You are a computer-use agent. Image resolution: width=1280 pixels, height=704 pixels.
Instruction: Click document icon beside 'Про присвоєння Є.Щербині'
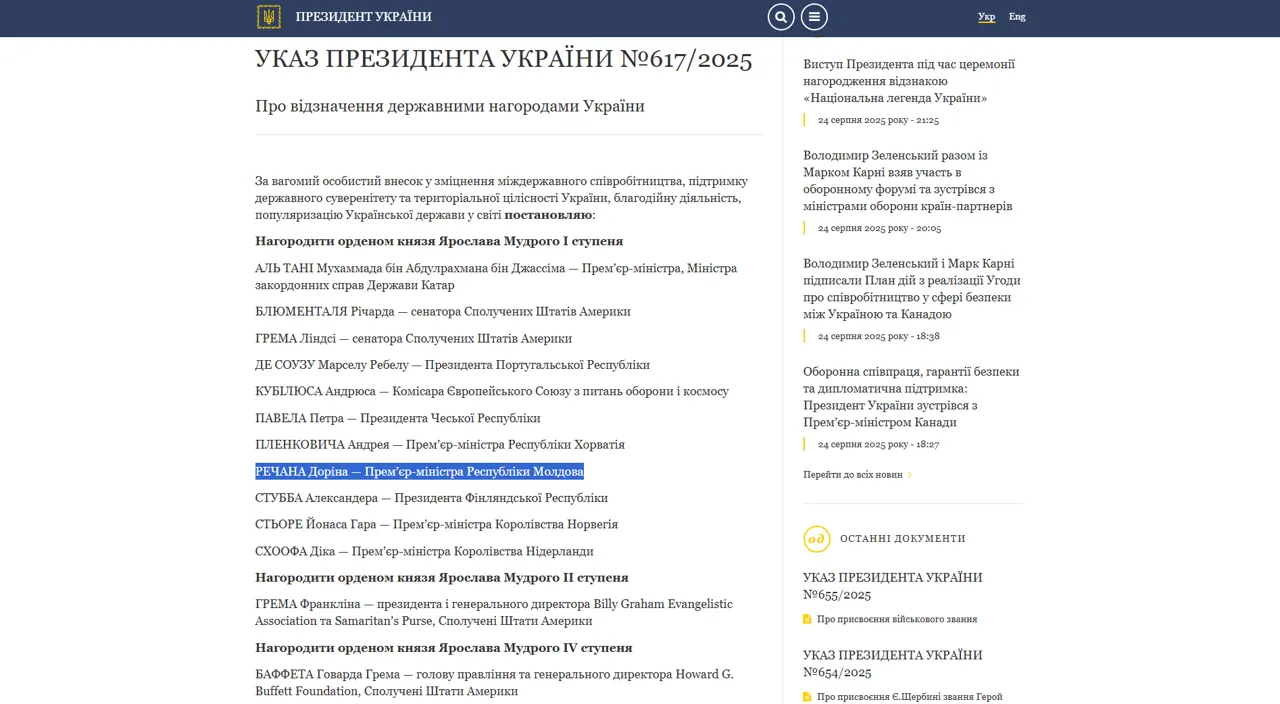pos(808,697)
